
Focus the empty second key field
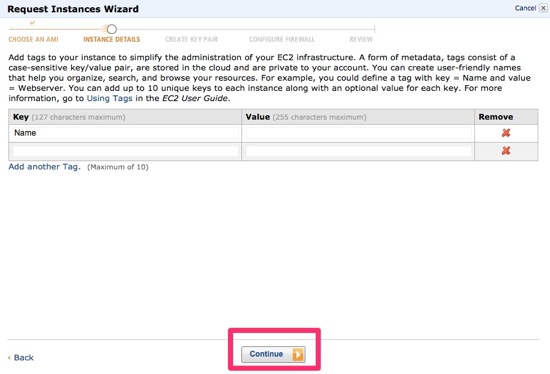pyautogui.click(x=125, y=151)
